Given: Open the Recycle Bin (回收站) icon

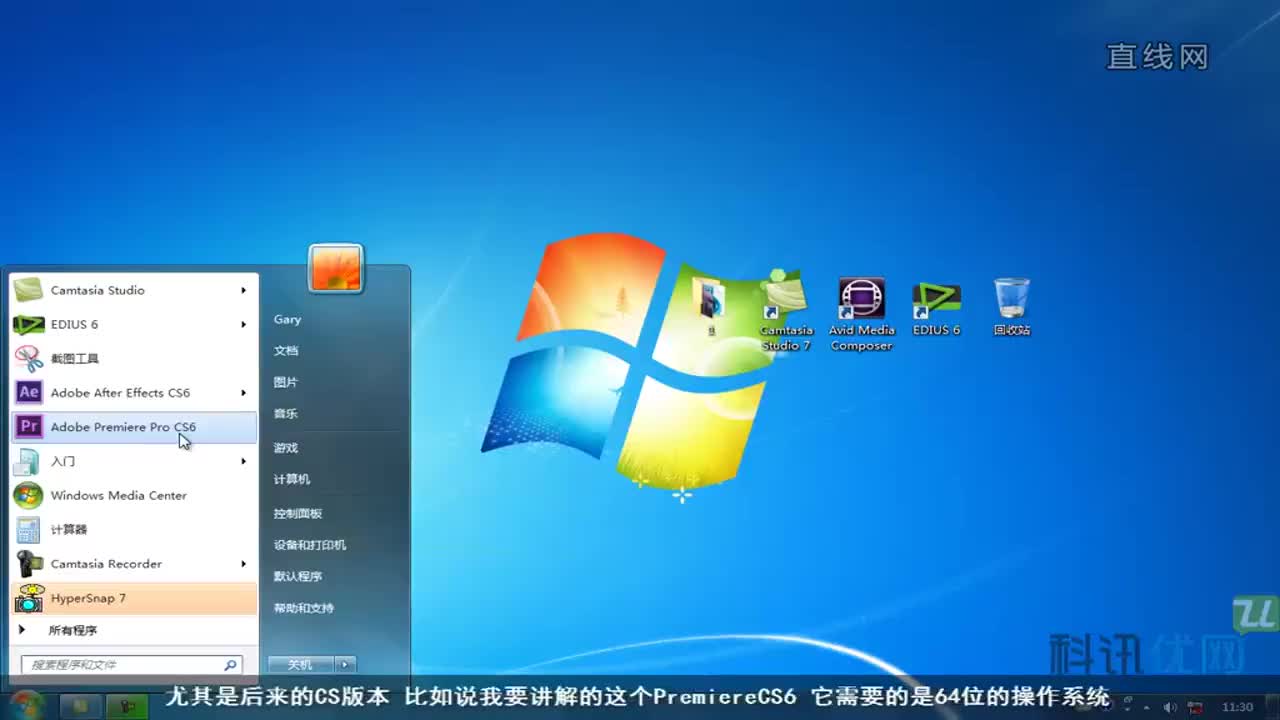Looking at the screenshot, I should [1011, 307].
